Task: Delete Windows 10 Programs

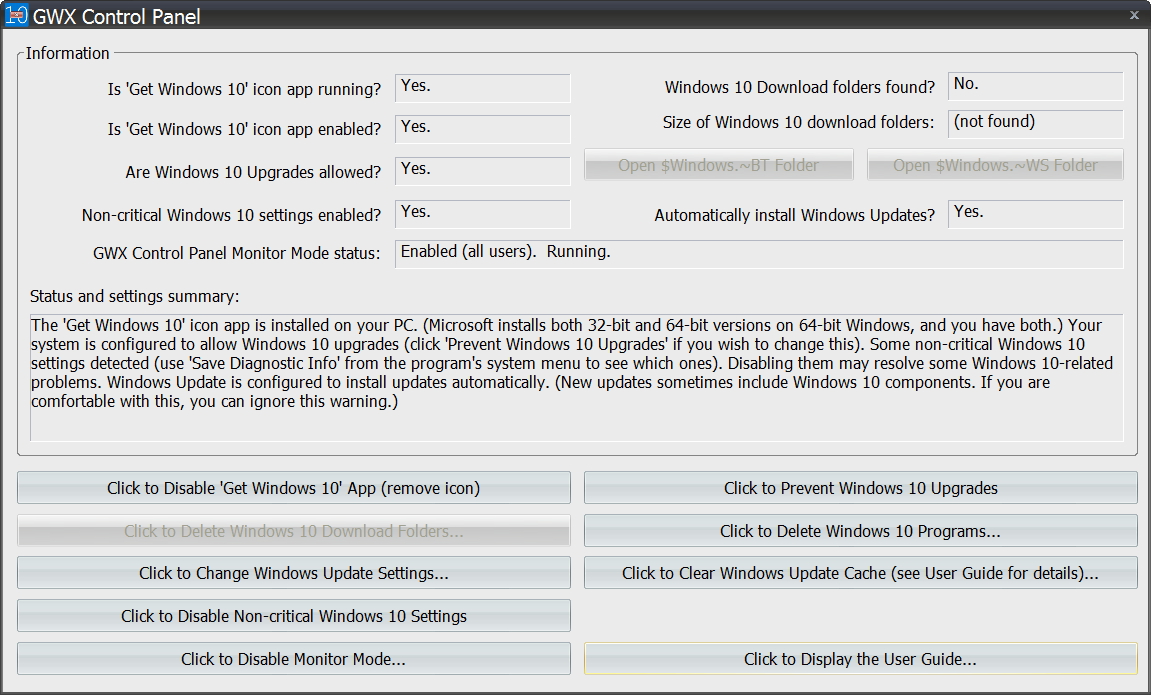Action: [x=860, y=531]
